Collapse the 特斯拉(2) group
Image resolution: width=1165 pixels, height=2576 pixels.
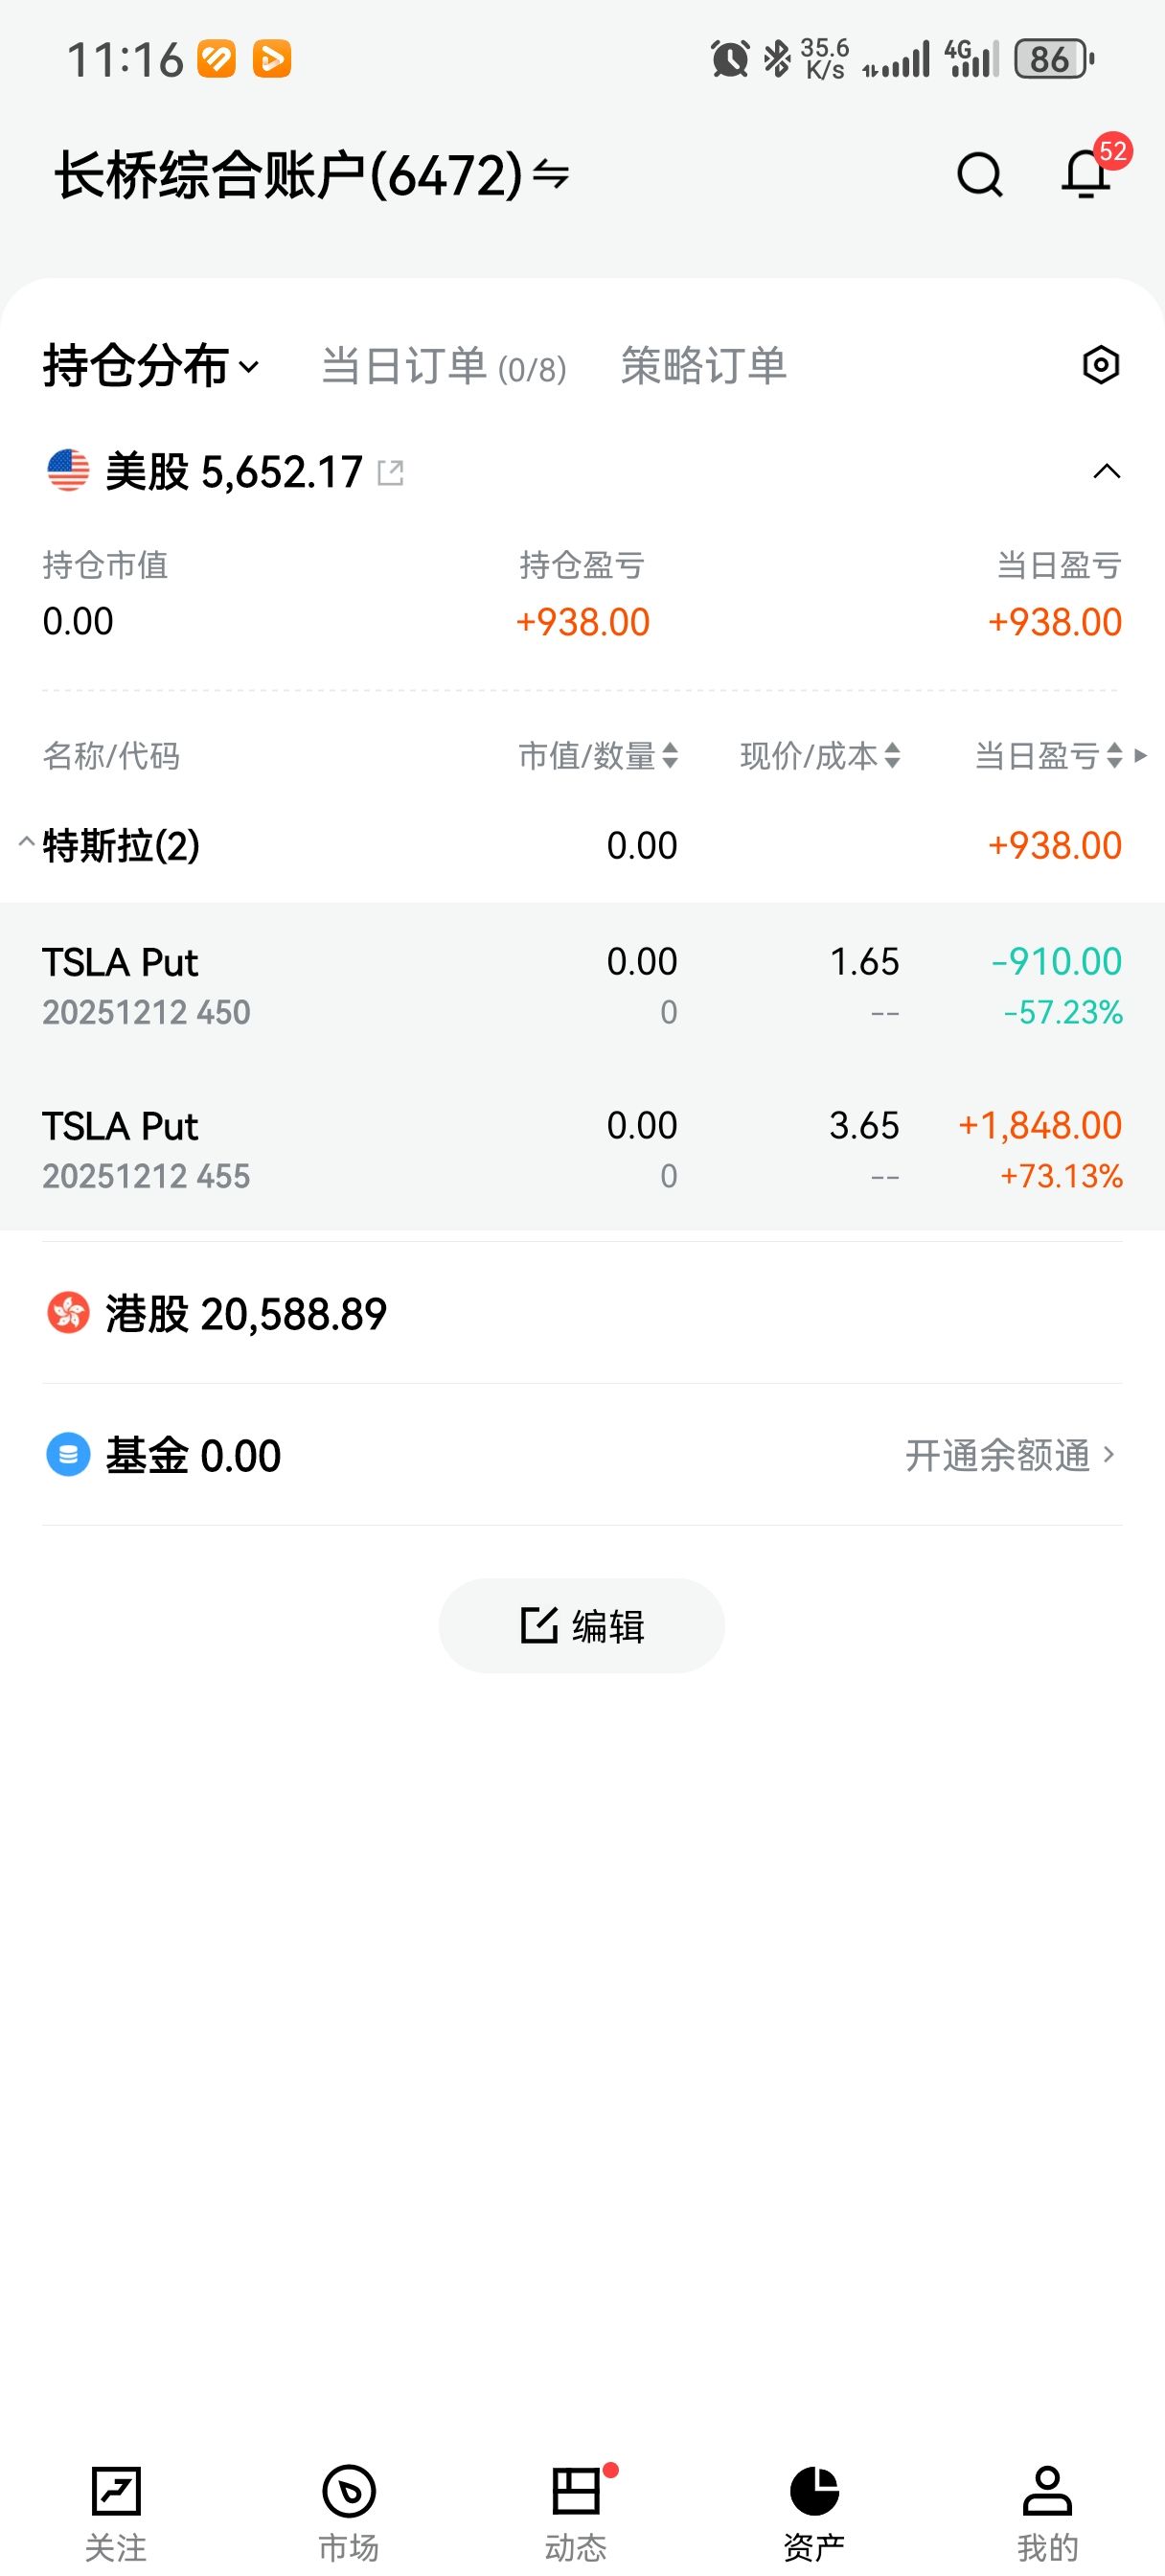pos(27,843)
